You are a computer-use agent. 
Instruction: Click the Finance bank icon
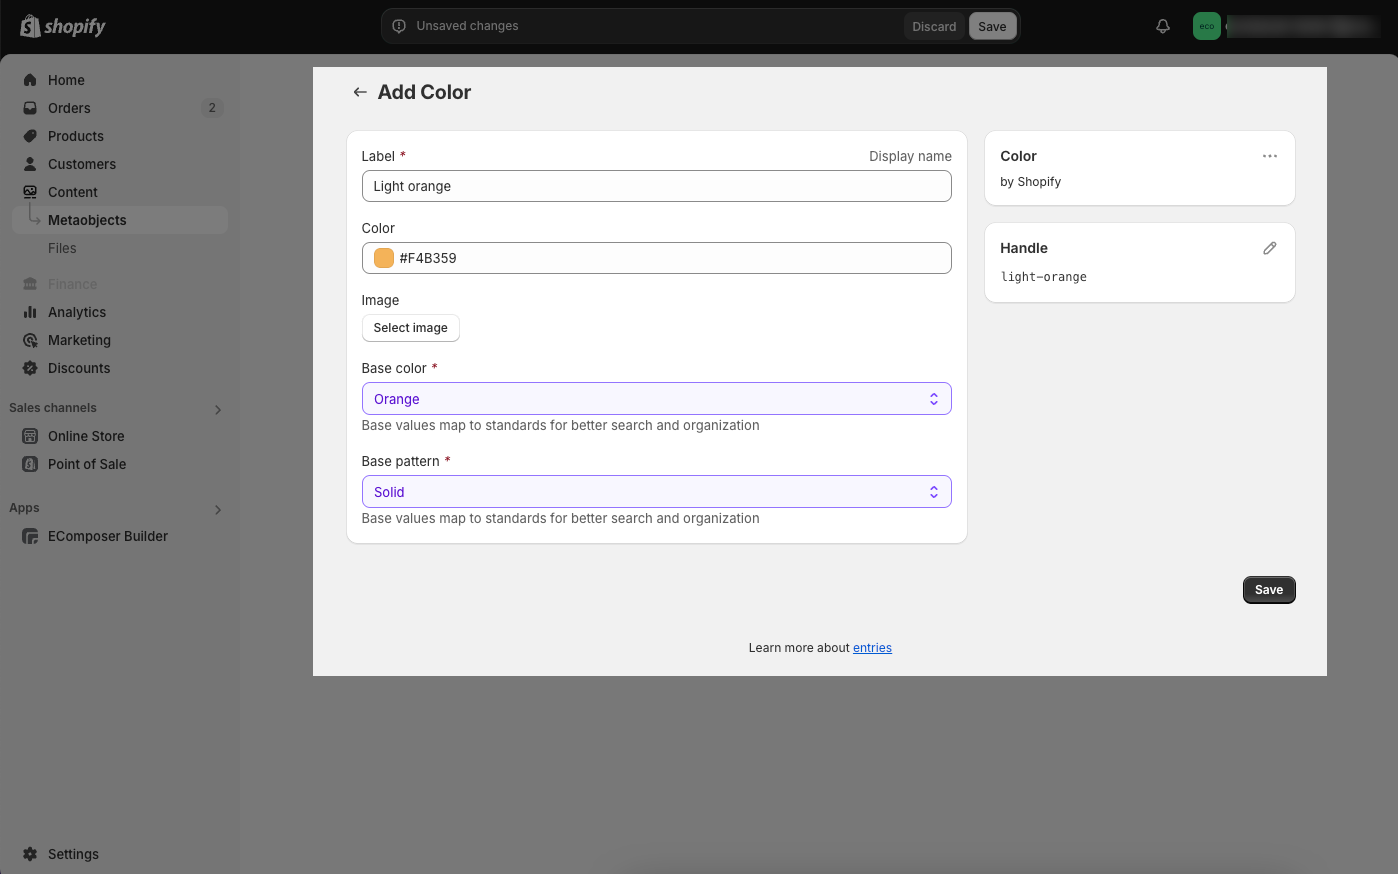tap(30, 284)
